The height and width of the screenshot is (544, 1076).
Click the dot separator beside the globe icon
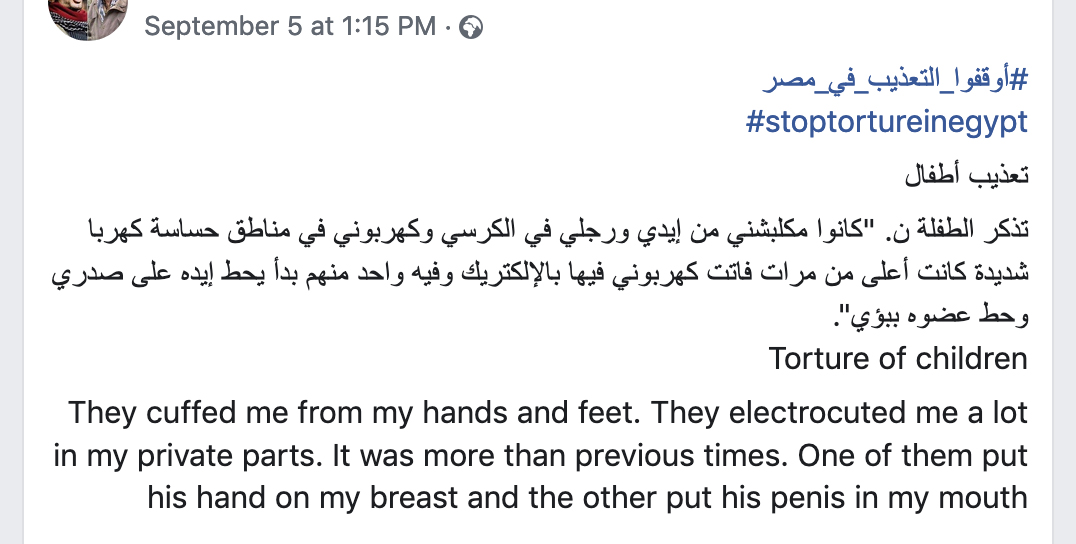(x=448, y=27)
